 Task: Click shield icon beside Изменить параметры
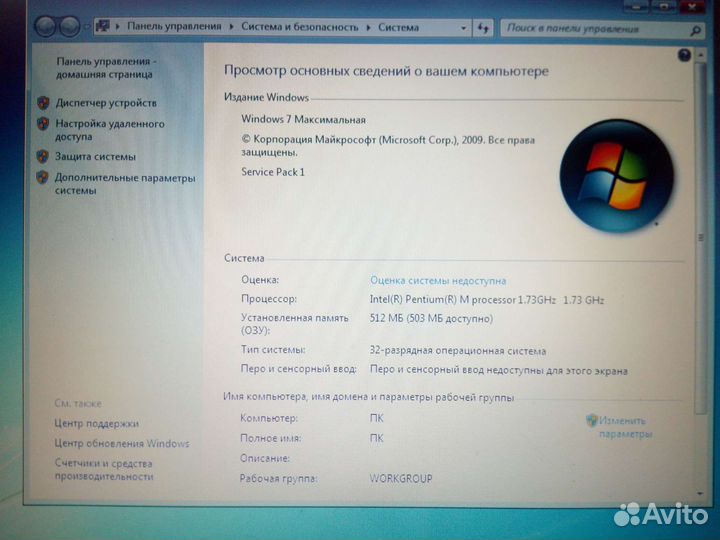[592, 420]
